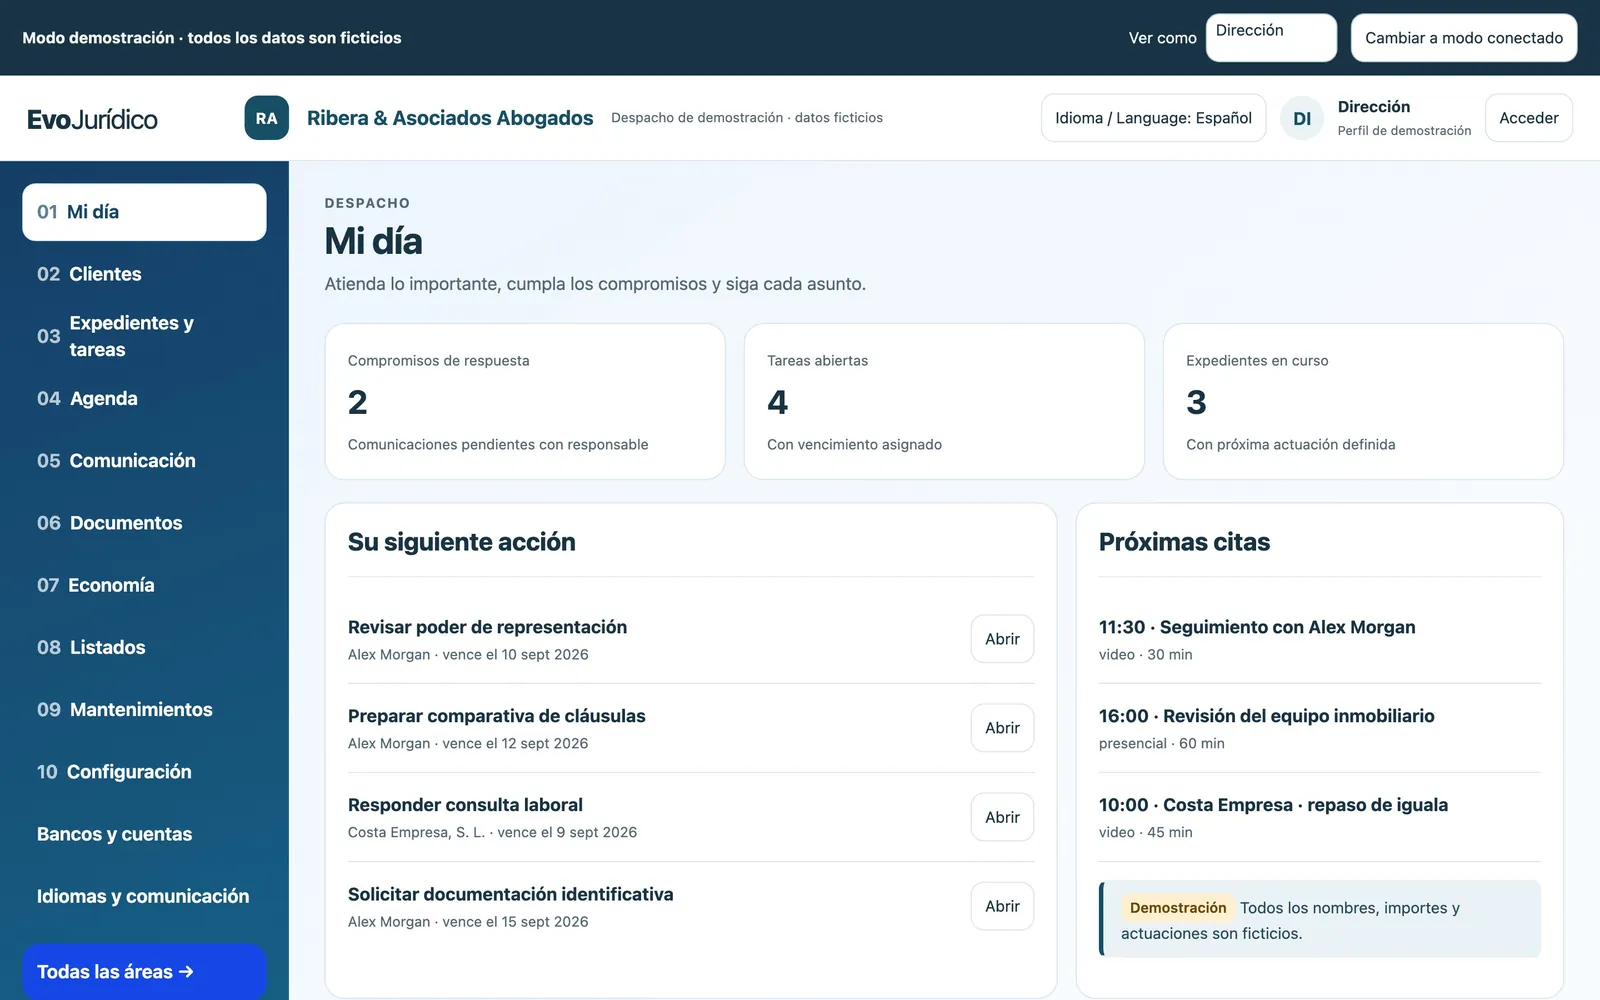
Task: Select the 11:30 Seguimiento con Alex Morgan appointment
Action: coord(1319,639)
